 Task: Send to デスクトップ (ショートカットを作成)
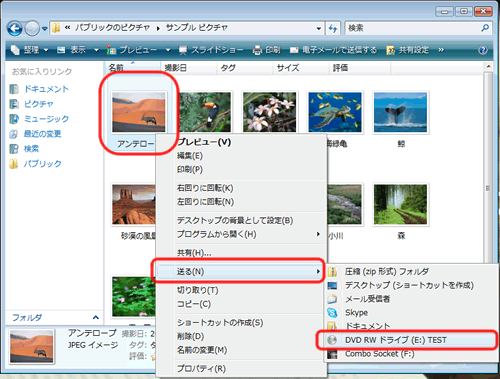(x=412, y=285)
